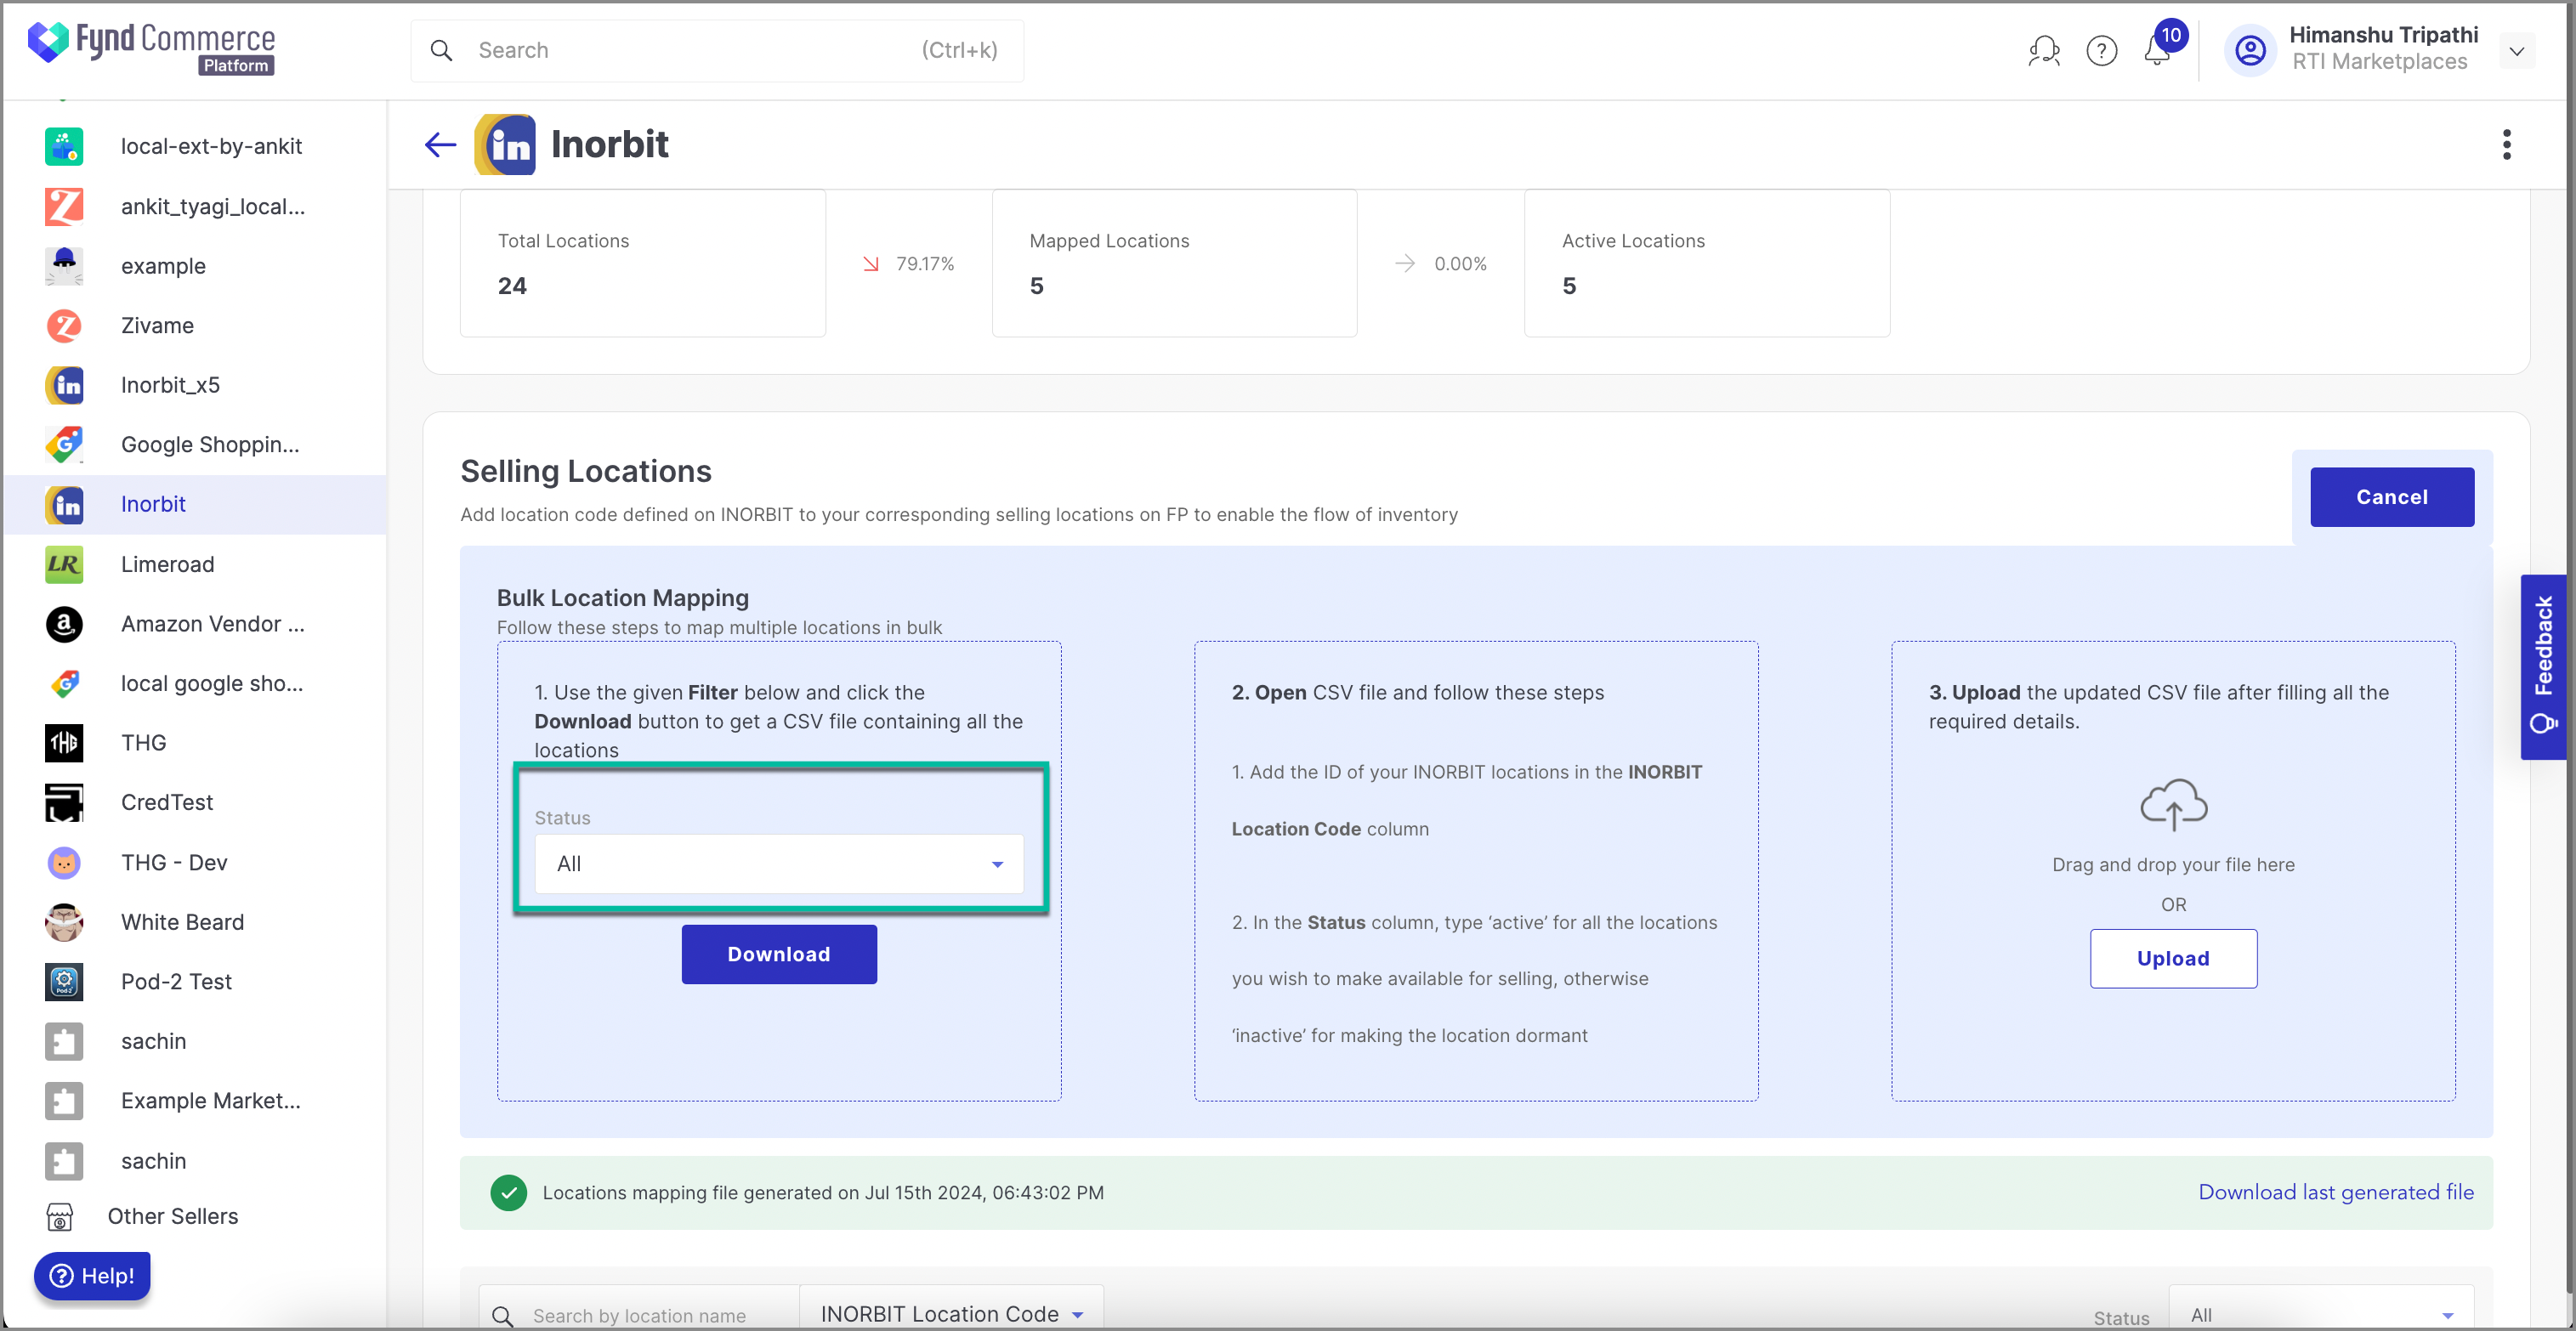Viewport: 2576px width, 1331px height.
Task: Click the user profile avatar icon
Action: [2250, 50]
